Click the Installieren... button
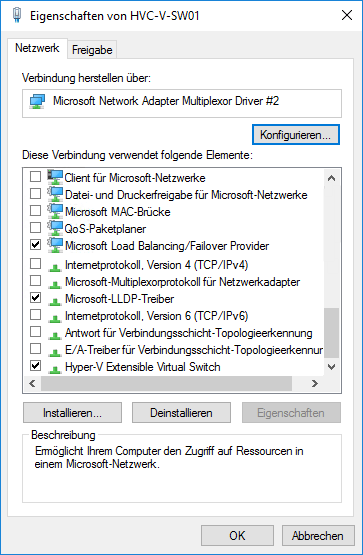363x555 pixels. click(73, 413)
